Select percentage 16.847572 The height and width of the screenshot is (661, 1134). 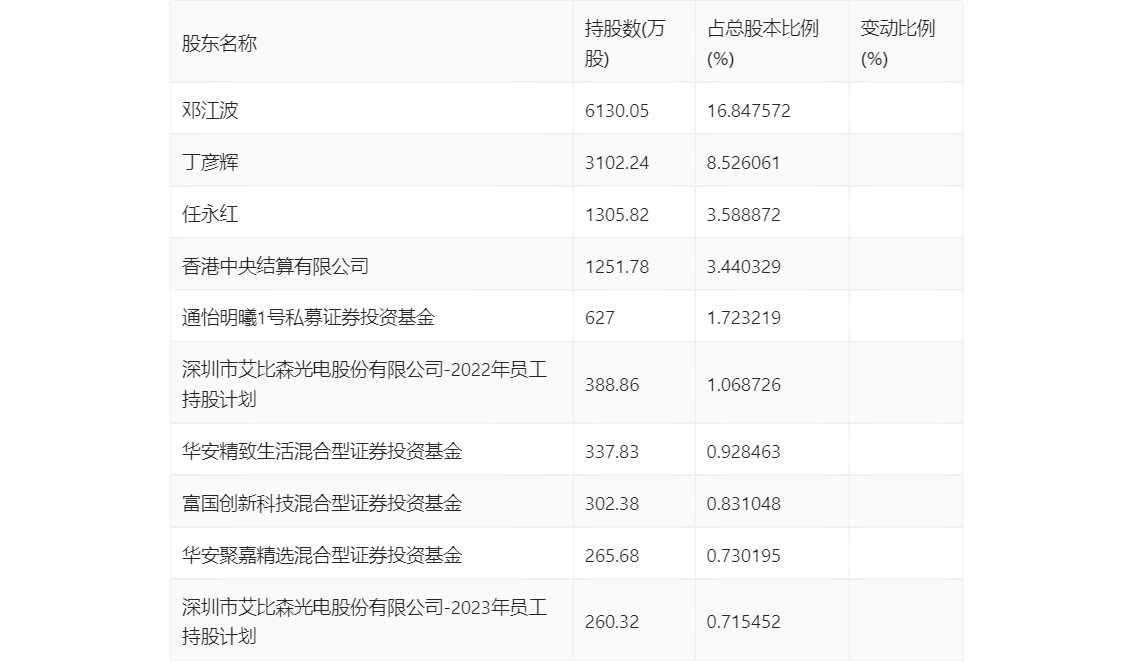(749, 111)
